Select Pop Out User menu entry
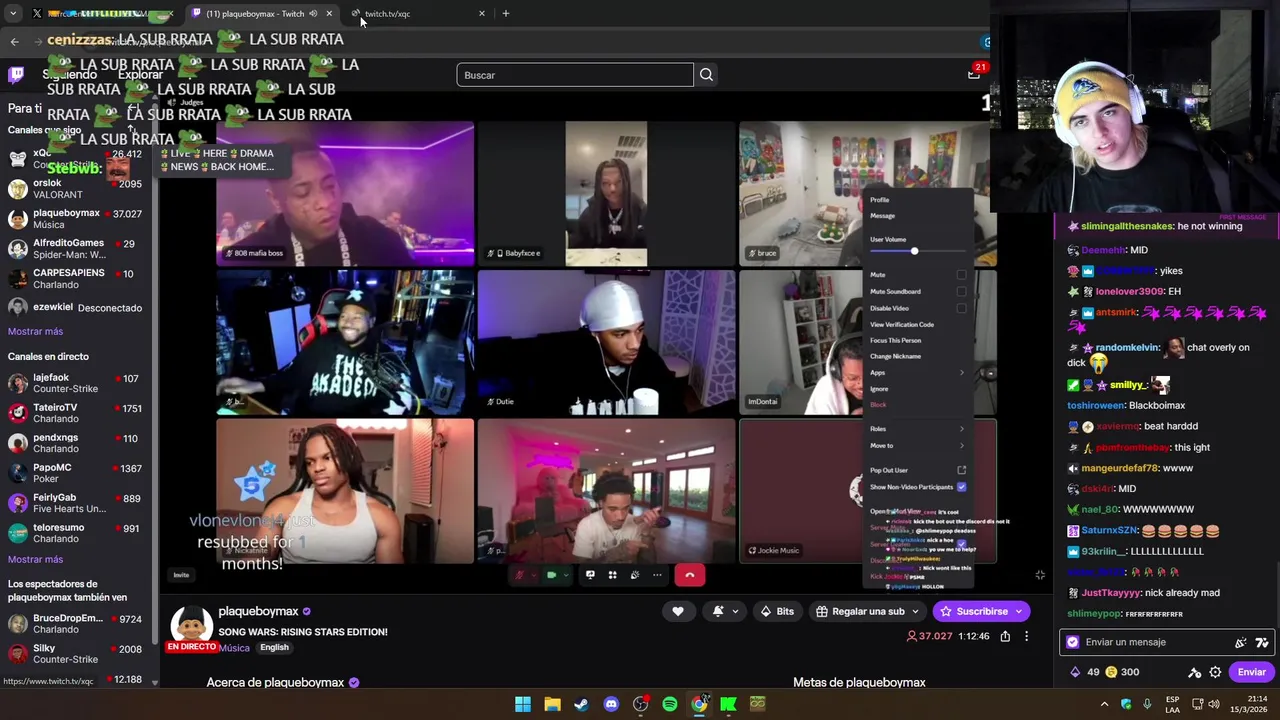This screenshot has height=720, width=1280. tap(917, 470)
